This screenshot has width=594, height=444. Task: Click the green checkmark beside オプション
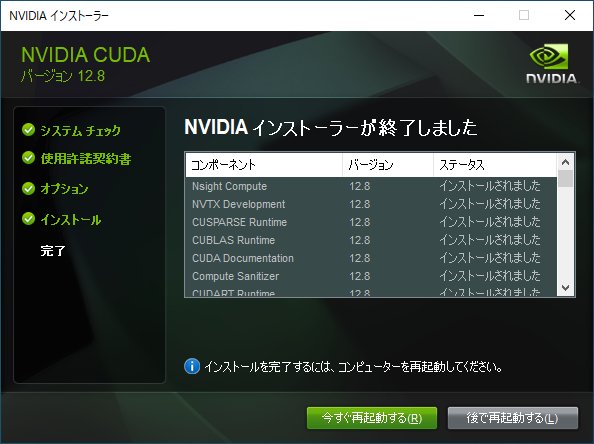pos(28,188)
